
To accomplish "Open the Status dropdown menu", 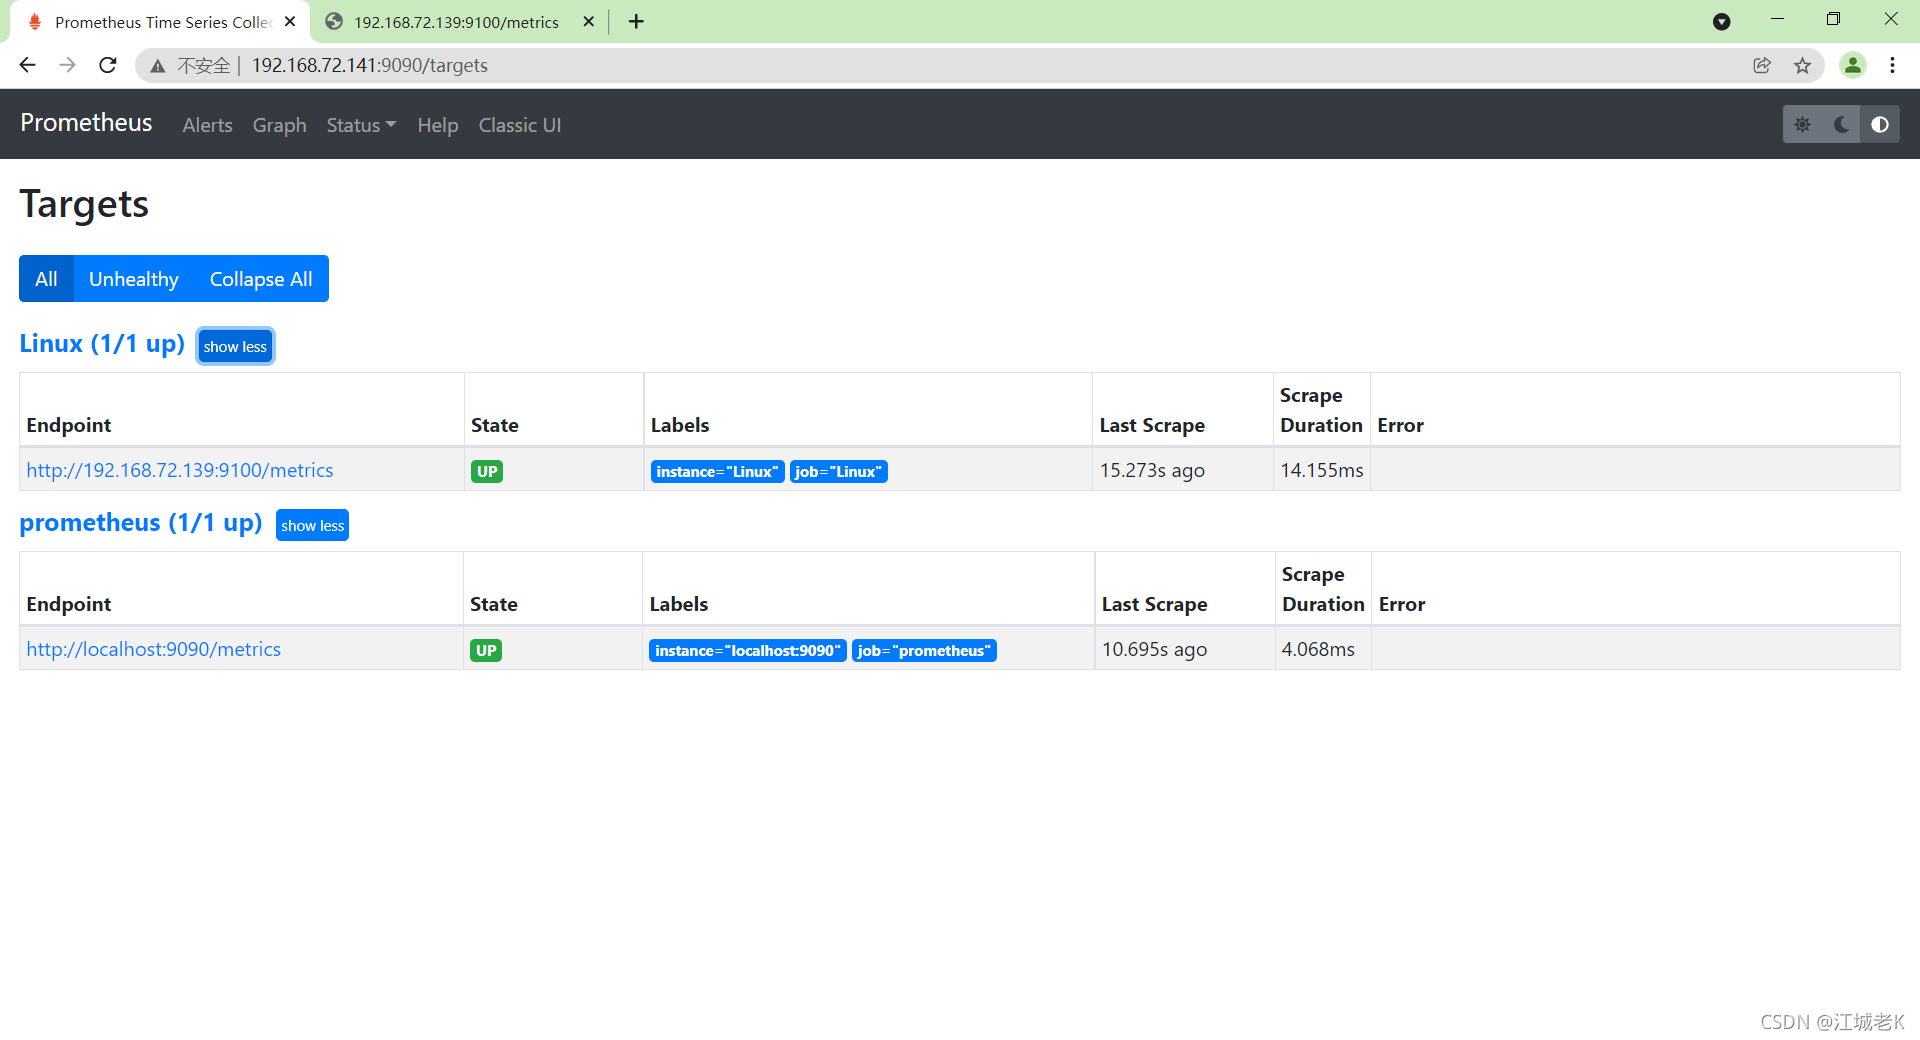I will tap(361, 125).
